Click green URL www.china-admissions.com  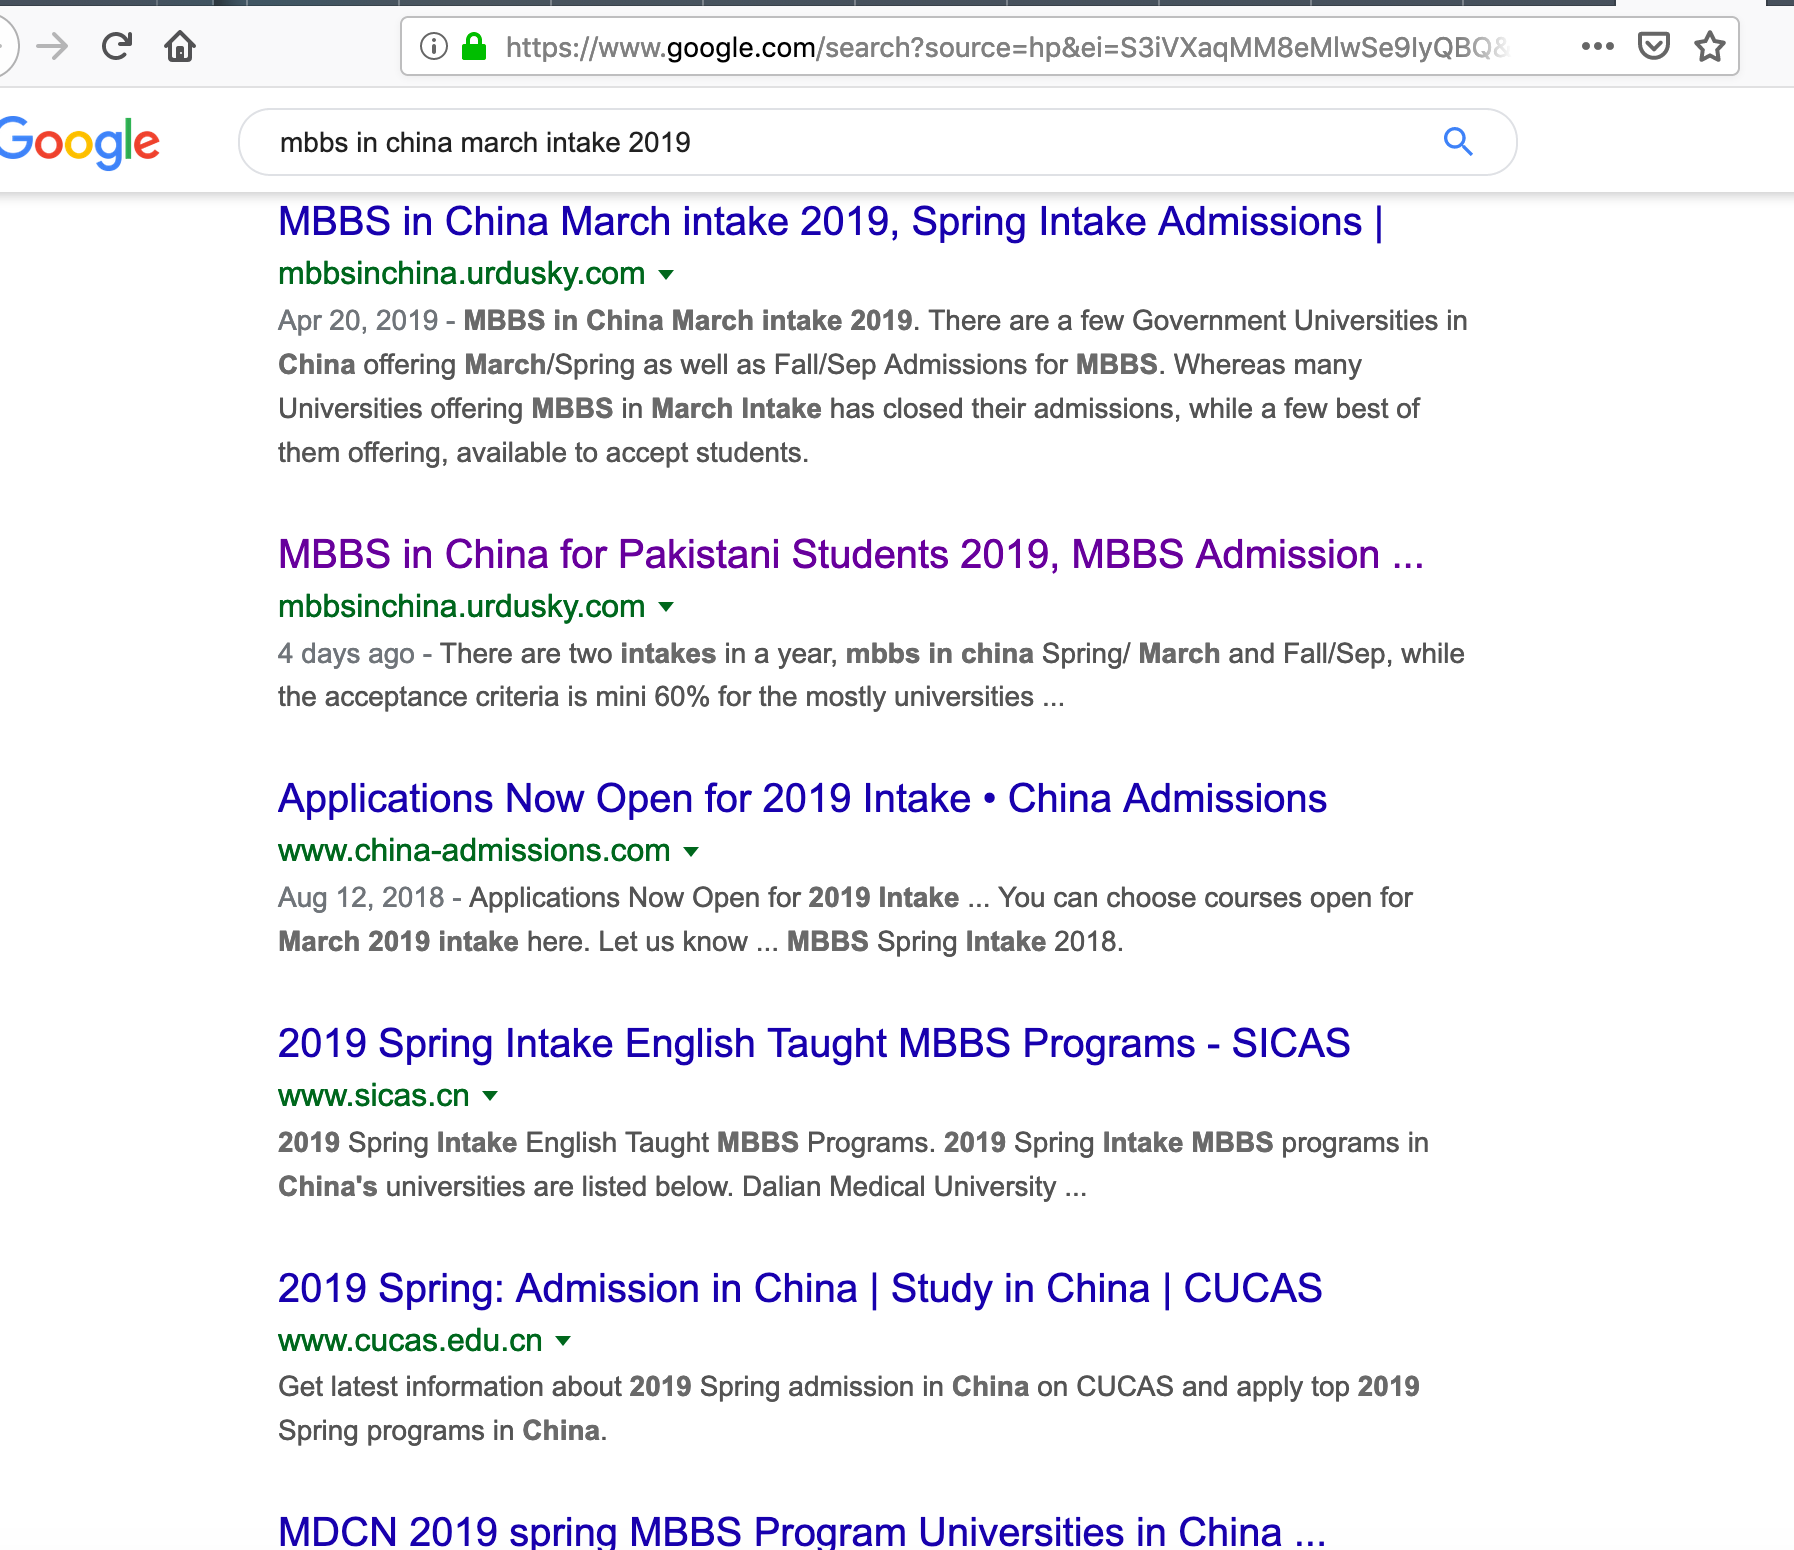(x=474, y=851)
